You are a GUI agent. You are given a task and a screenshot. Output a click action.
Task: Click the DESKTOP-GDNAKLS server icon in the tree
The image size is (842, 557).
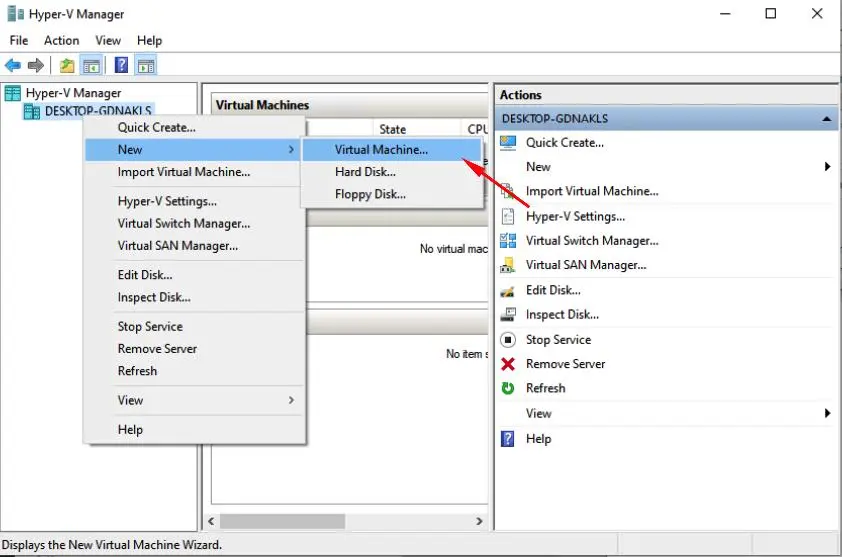[32, 111]
